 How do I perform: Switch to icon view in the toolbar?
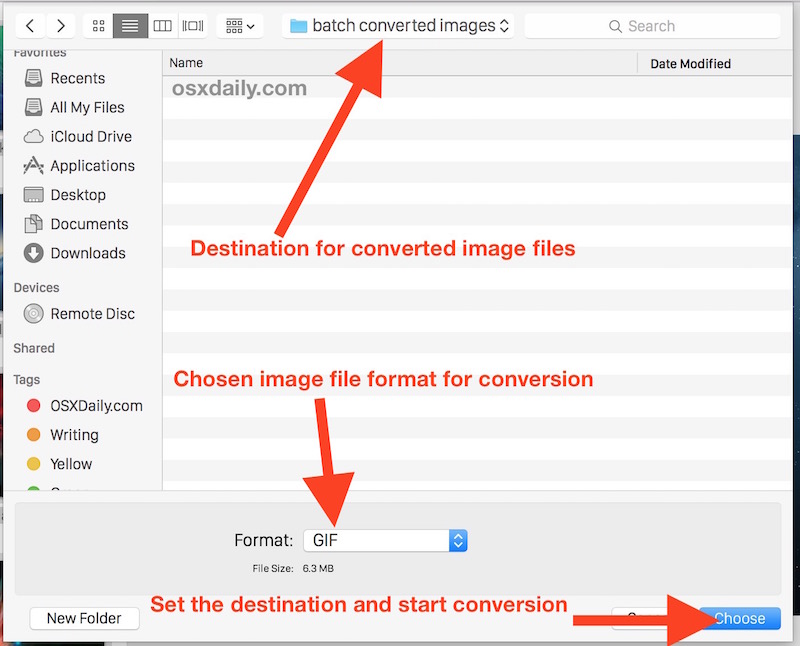98,25
